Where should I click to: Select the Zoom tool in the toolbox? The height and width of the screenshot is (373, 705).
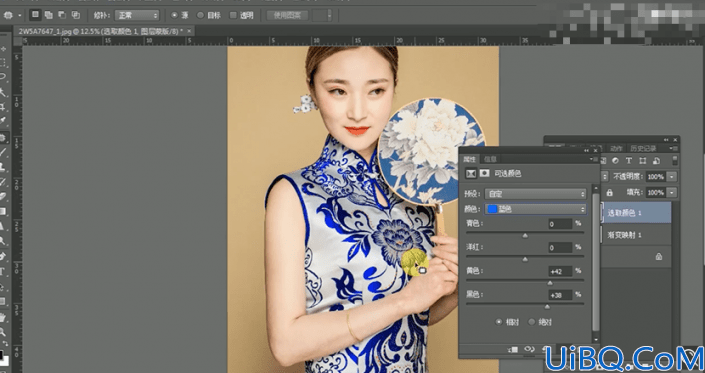click(x=4, y=332)
